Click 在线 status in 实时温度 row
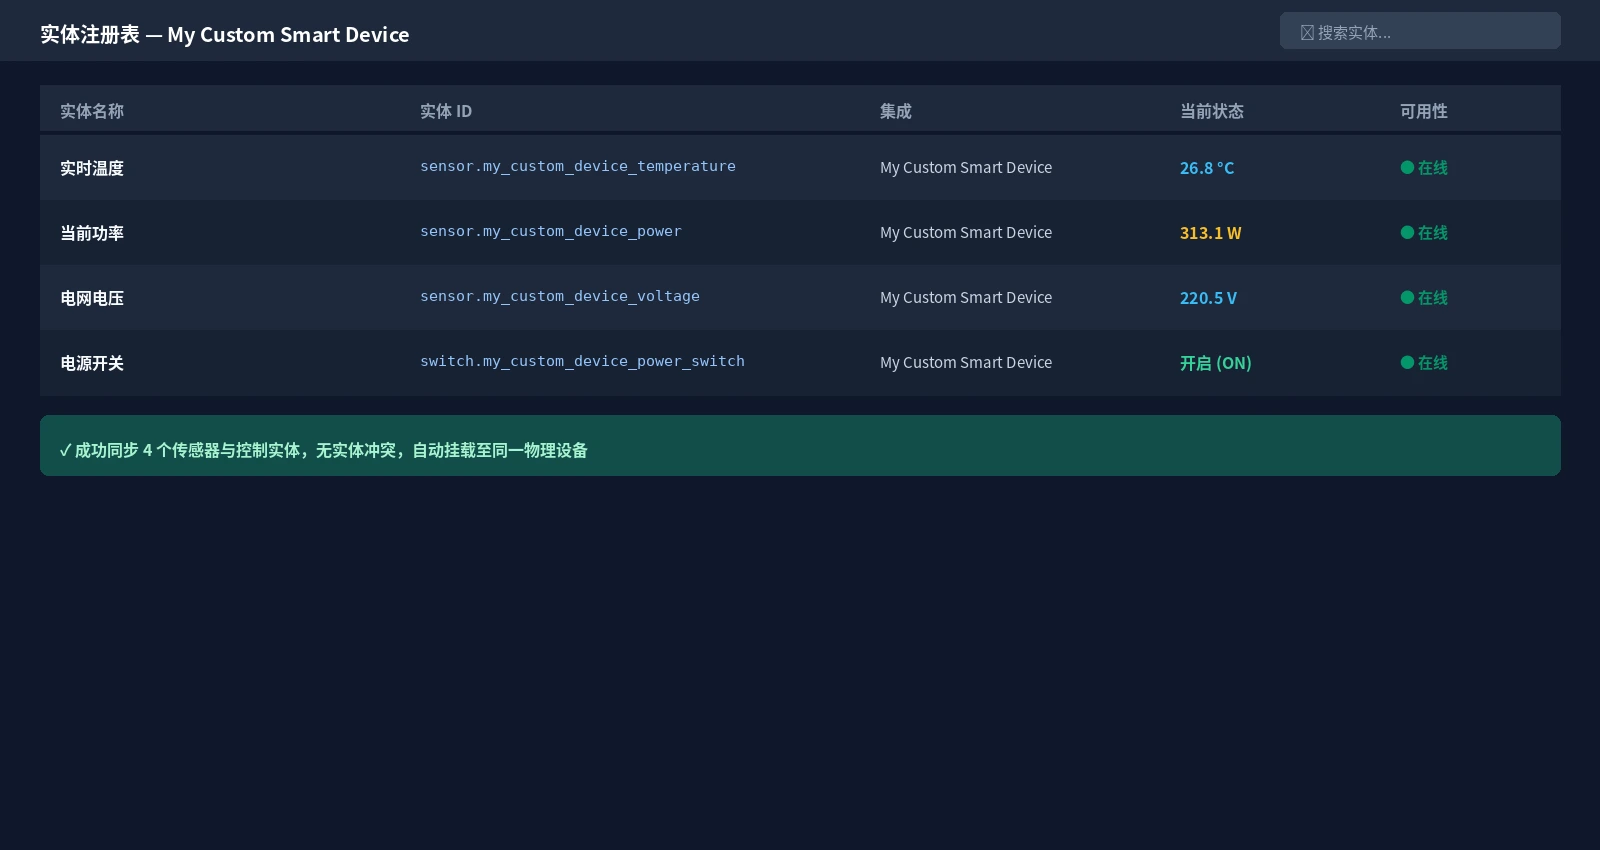The height and width of the screenshot is (850, 1600). (x=1433, y=168)
